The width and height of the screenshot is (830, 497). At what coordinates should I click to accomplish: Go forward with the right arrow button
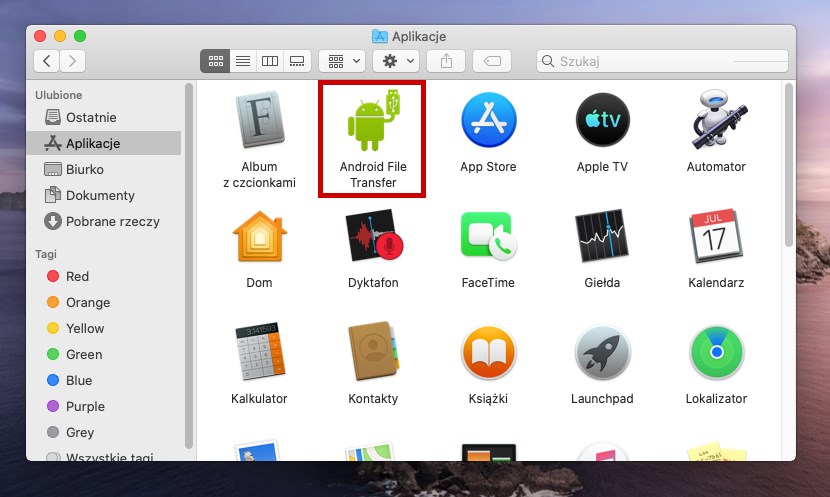73,61
